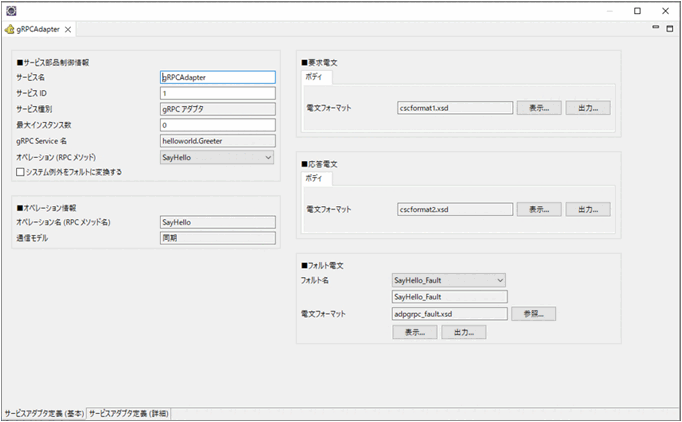Screen dimensions: 682x422
Task: Click 出力 button for cscformat1.xsd
Action: tap(588, 108)
